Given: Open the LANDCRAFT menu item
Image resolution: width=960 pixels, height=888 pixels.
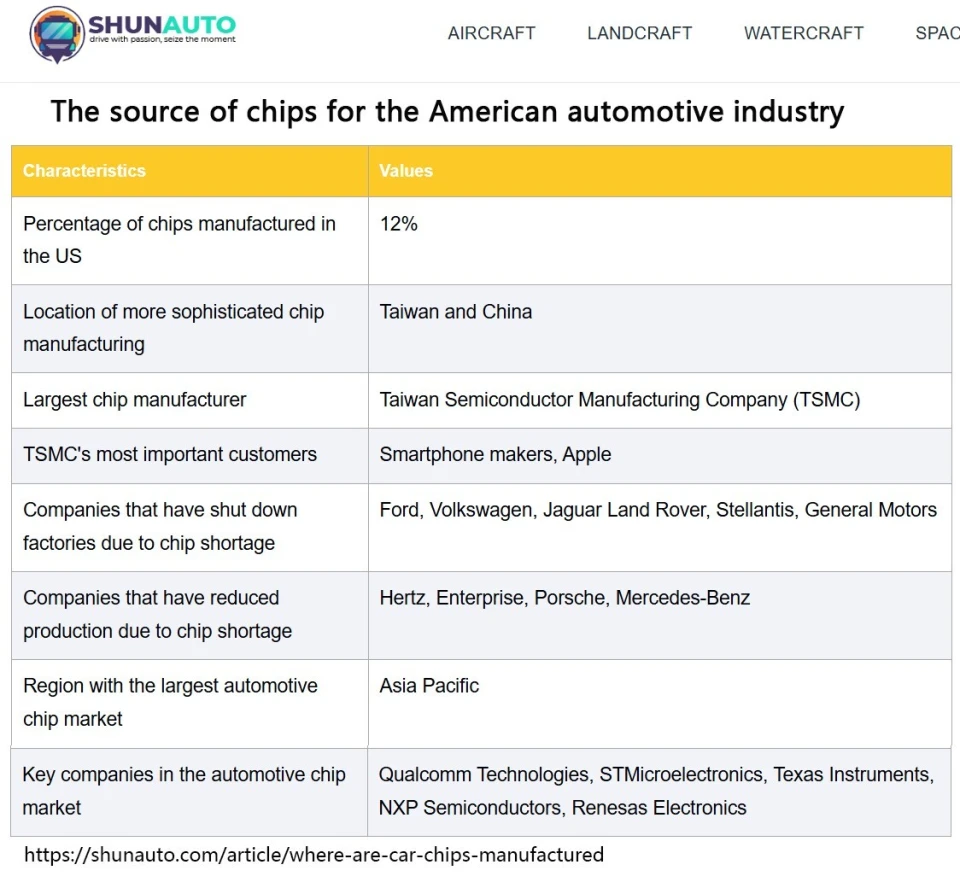Looking at the screenshot, I should click(x=639, y=33).
